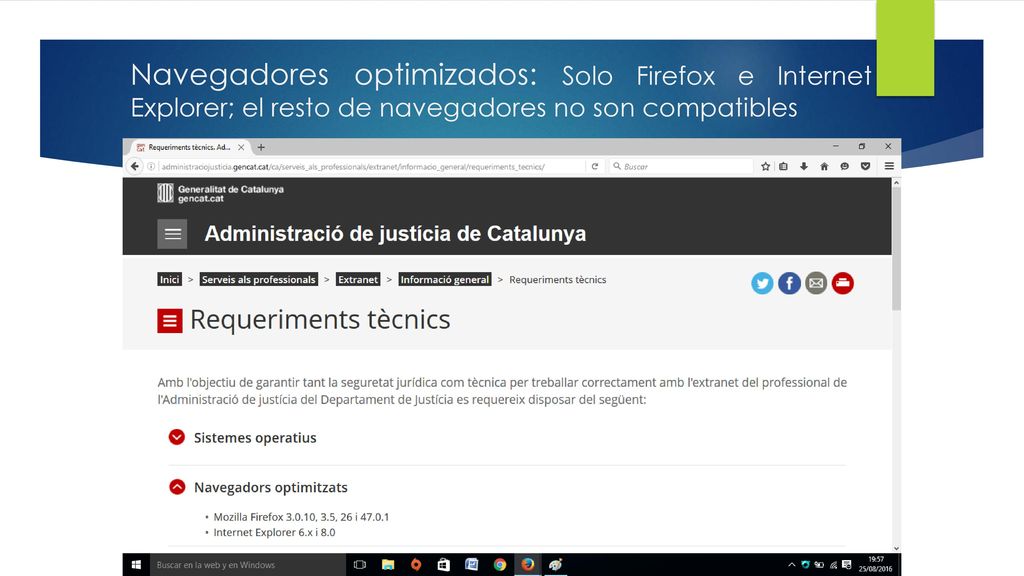Screen dimensions: 1024x576
Task: Open Word from the taskbar
Action: tap(472, 565)
